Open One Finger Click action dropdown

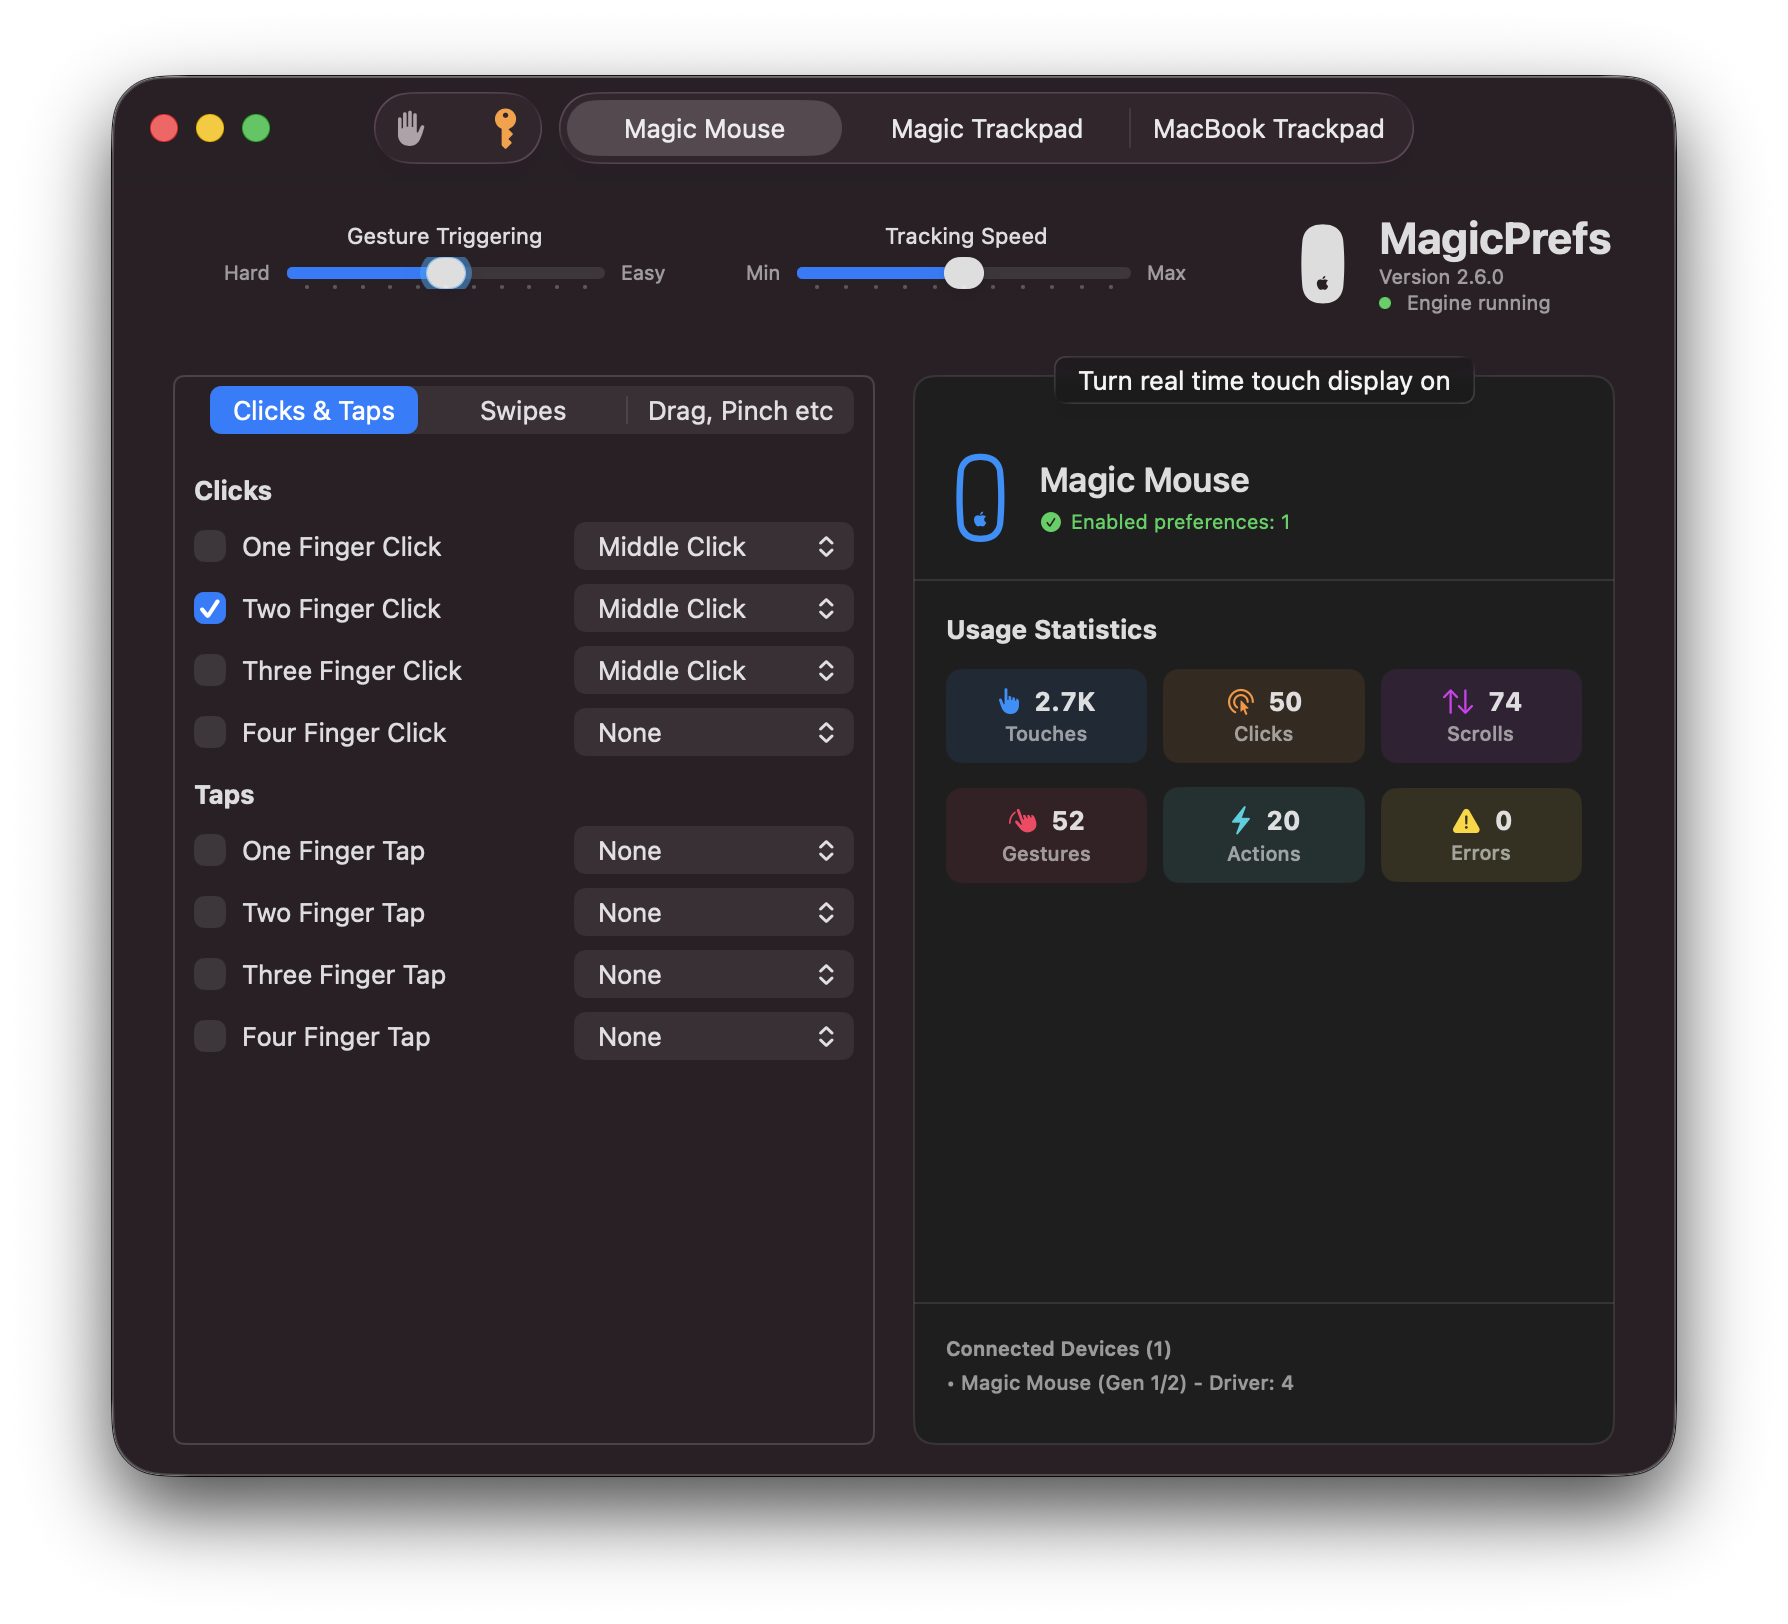(714, 547)
